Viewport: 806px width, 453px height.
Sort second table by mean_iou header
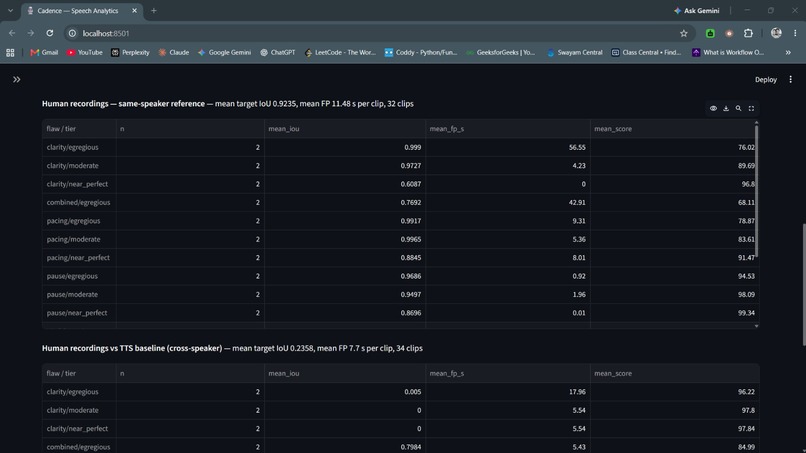[344, 373]
